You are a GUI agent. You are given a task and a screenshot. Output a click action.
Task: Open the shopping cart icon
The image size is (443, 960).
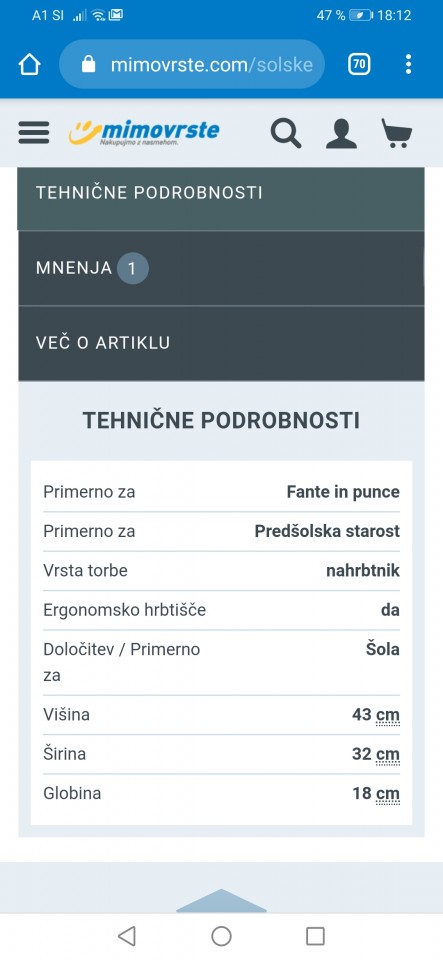pos(397,133)
